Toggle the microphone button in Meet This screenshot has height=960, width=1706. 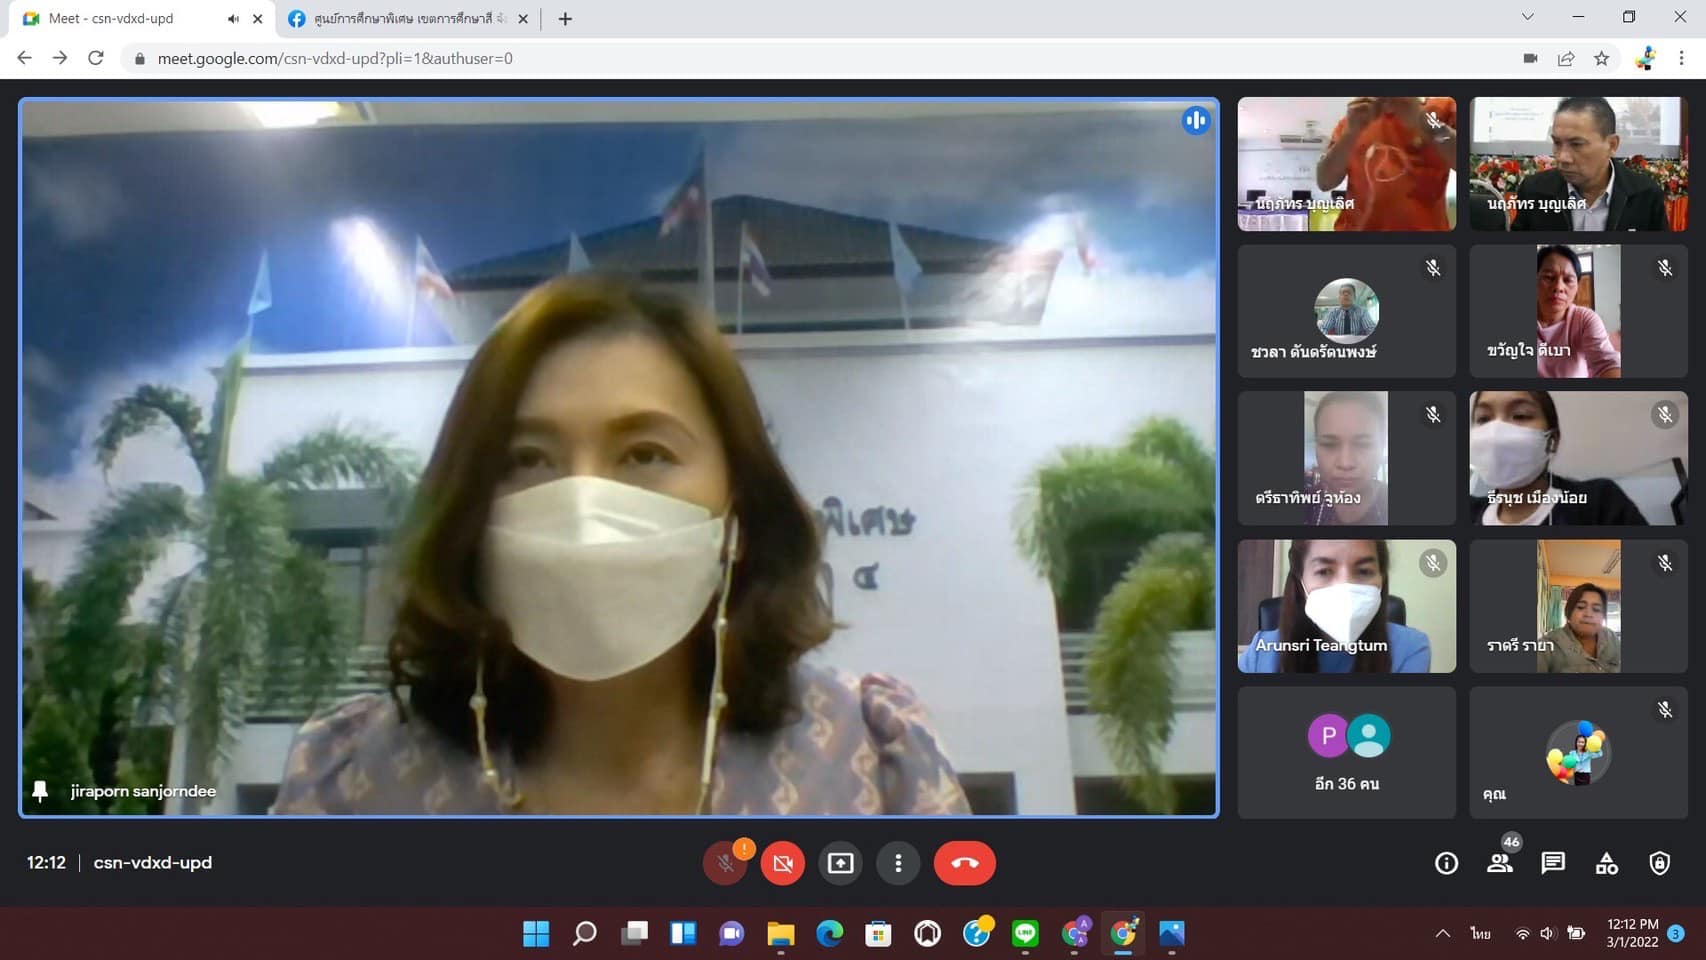coord(725,863)
